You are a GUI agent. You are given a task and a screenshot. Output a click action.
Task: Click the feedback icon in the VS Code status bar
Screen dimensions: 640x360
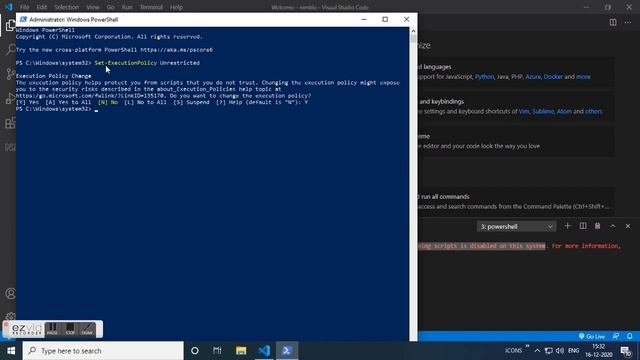(616, 336)
